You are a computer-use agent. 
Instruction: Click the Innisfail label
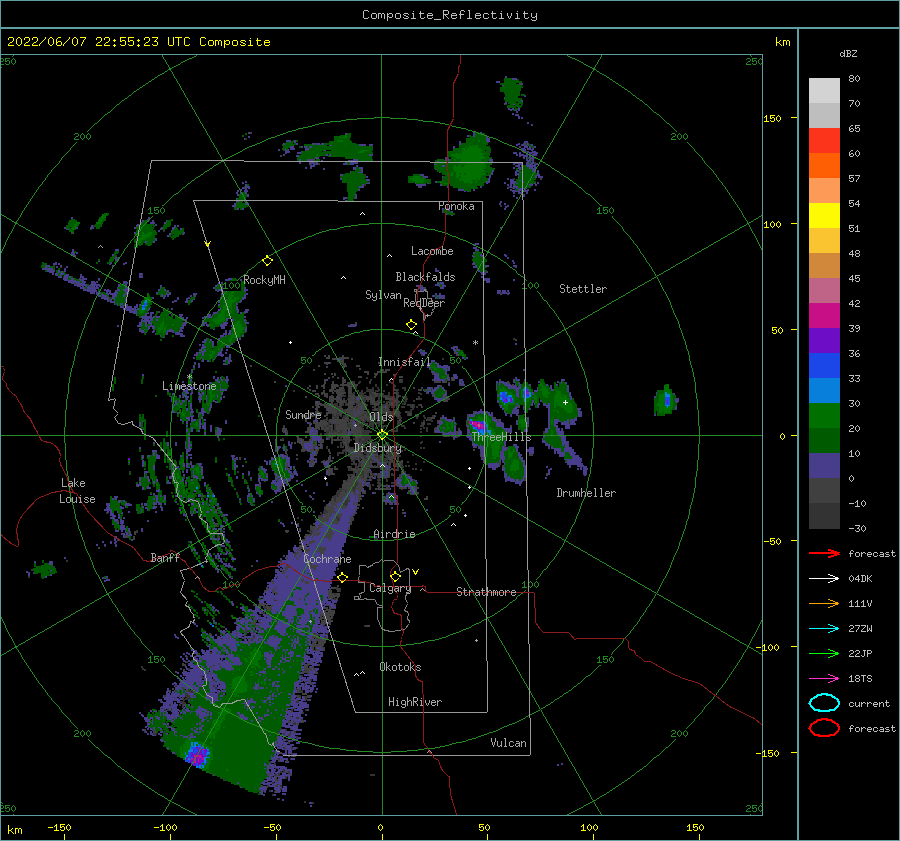404,362
